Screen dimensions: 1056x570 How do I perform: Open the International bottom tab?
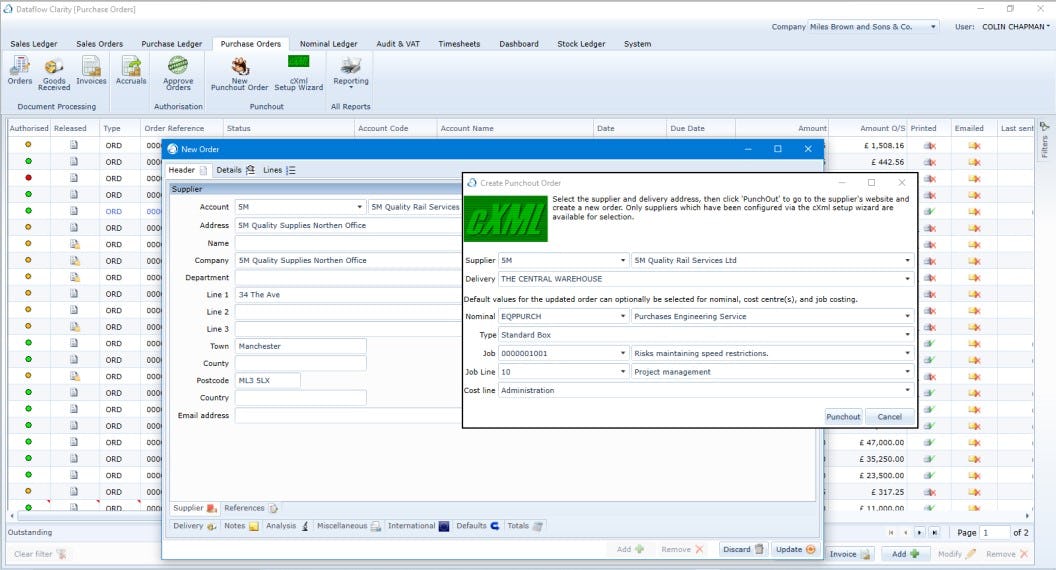(x=418, y=526)
